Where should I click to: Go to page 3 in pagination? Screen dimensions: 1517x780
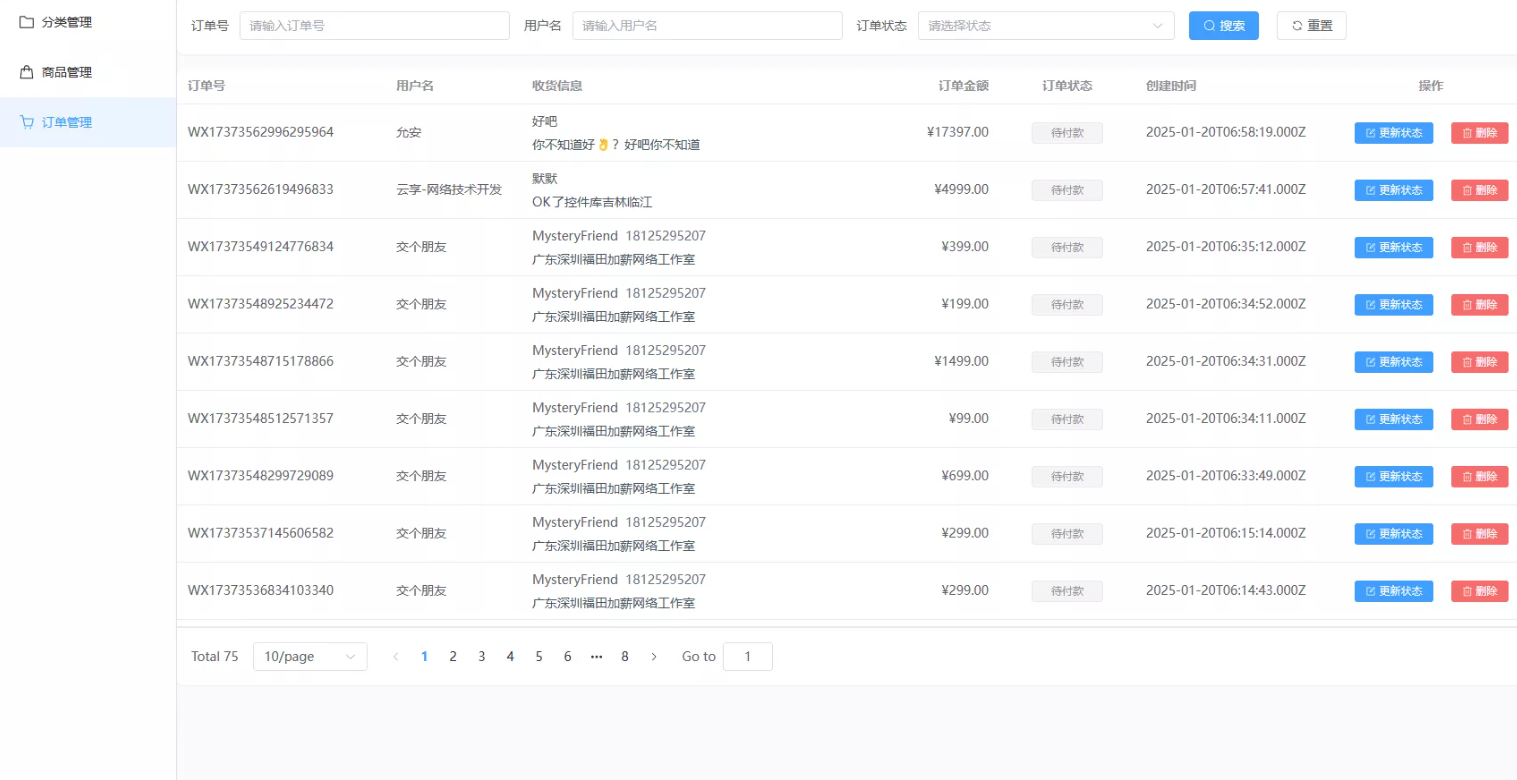[481, 656]
